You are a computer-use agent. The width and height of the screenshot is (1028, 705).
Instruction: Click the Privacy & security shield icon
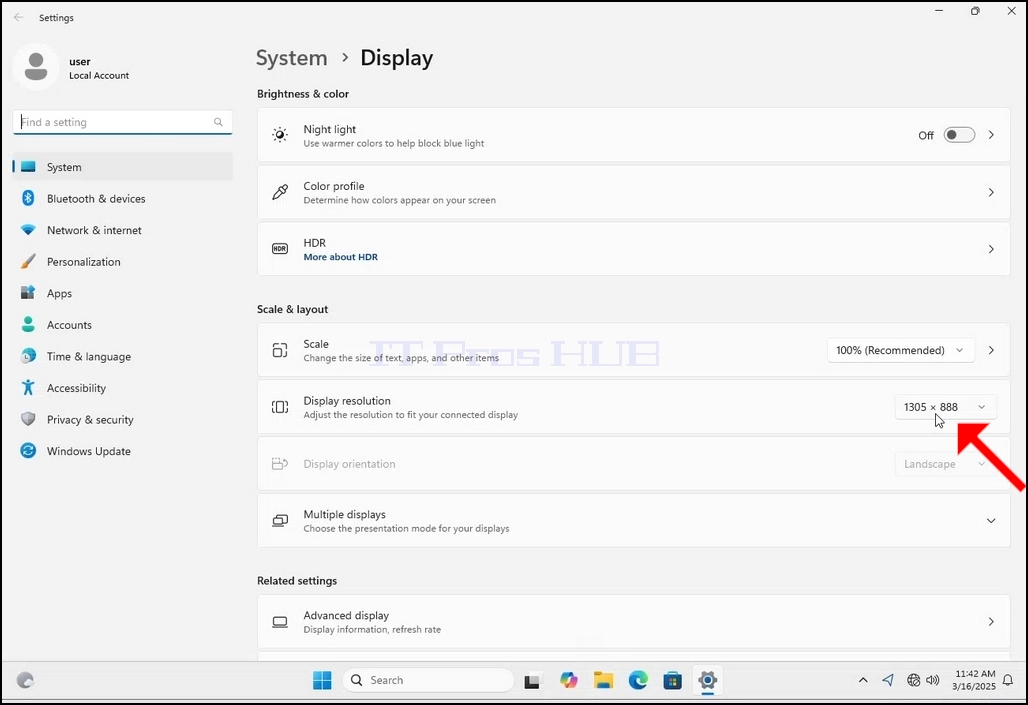click(x=28, y=419)
